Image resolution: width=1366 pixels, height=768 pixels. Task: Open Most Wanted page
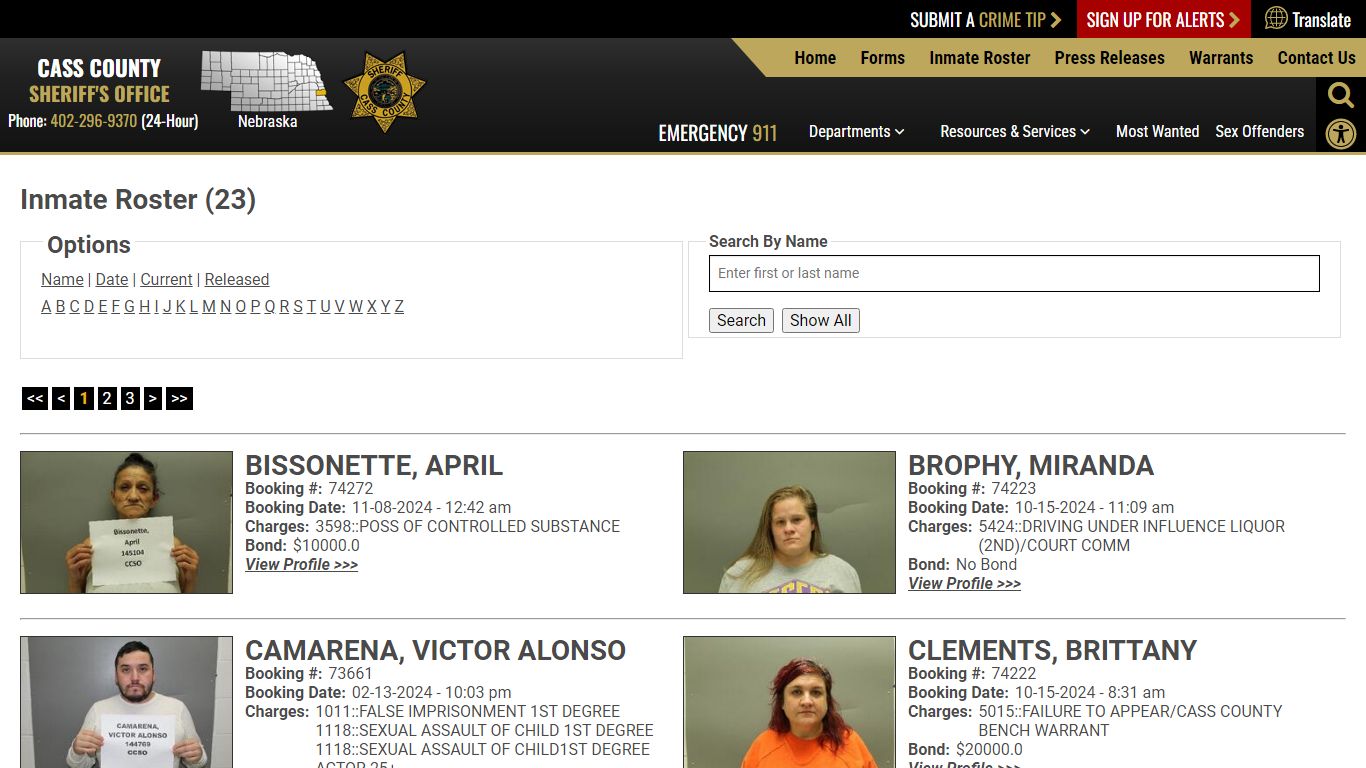1157,131
